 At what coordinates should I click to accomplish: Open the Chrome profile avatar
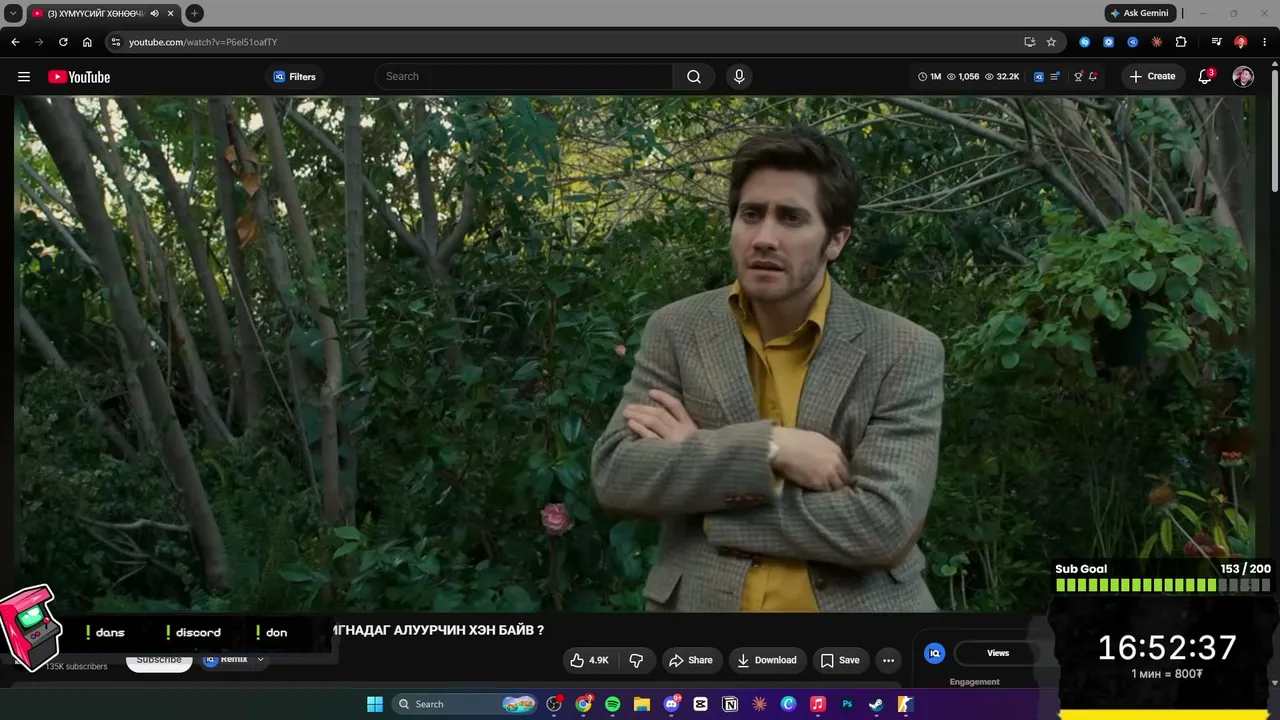click(1241, 42)
